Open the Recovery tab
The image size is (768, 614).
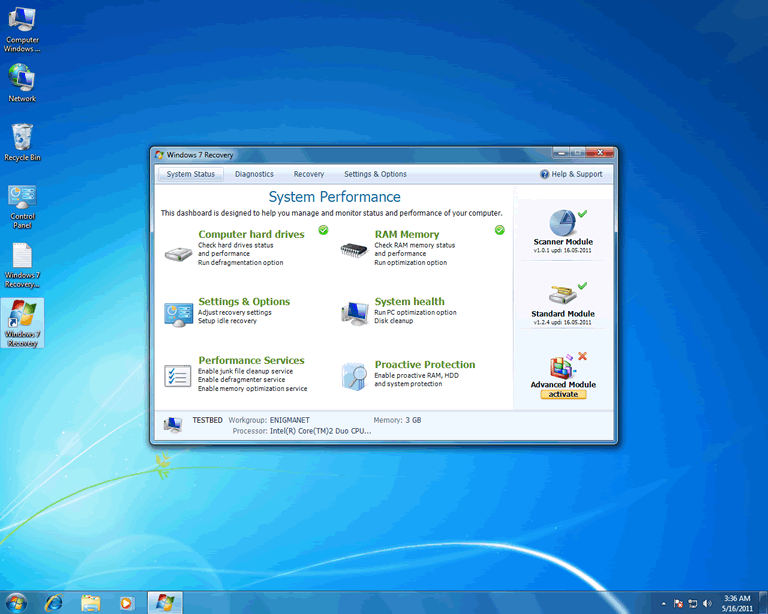[x=309, y=174]
